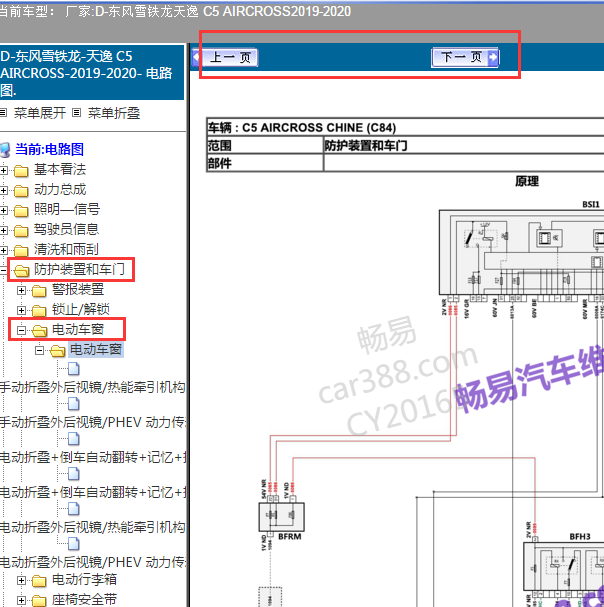Click the 动力总成 folder icon

tap(21, 191)
